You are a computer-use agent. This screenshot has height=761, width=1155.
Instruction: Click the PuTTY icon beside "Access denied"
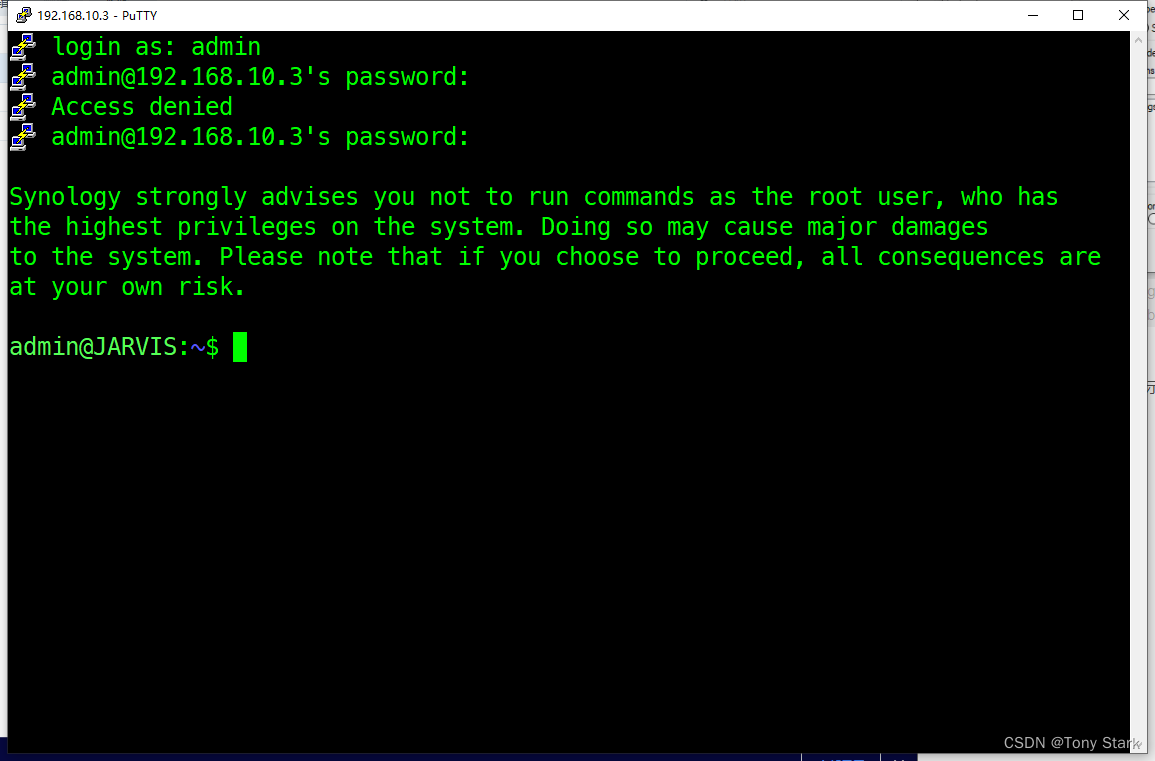(23, 107)
